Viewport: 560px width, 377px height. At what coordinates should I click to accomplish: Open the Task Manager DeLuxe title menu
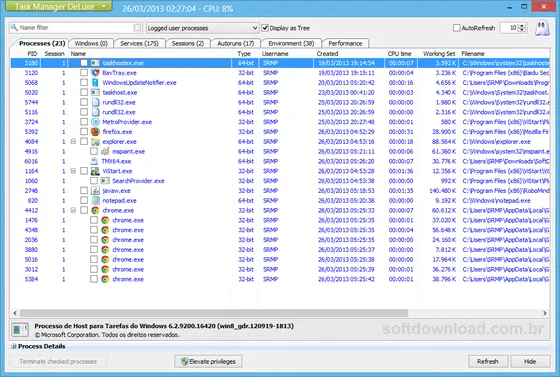(x=59, y=6)
